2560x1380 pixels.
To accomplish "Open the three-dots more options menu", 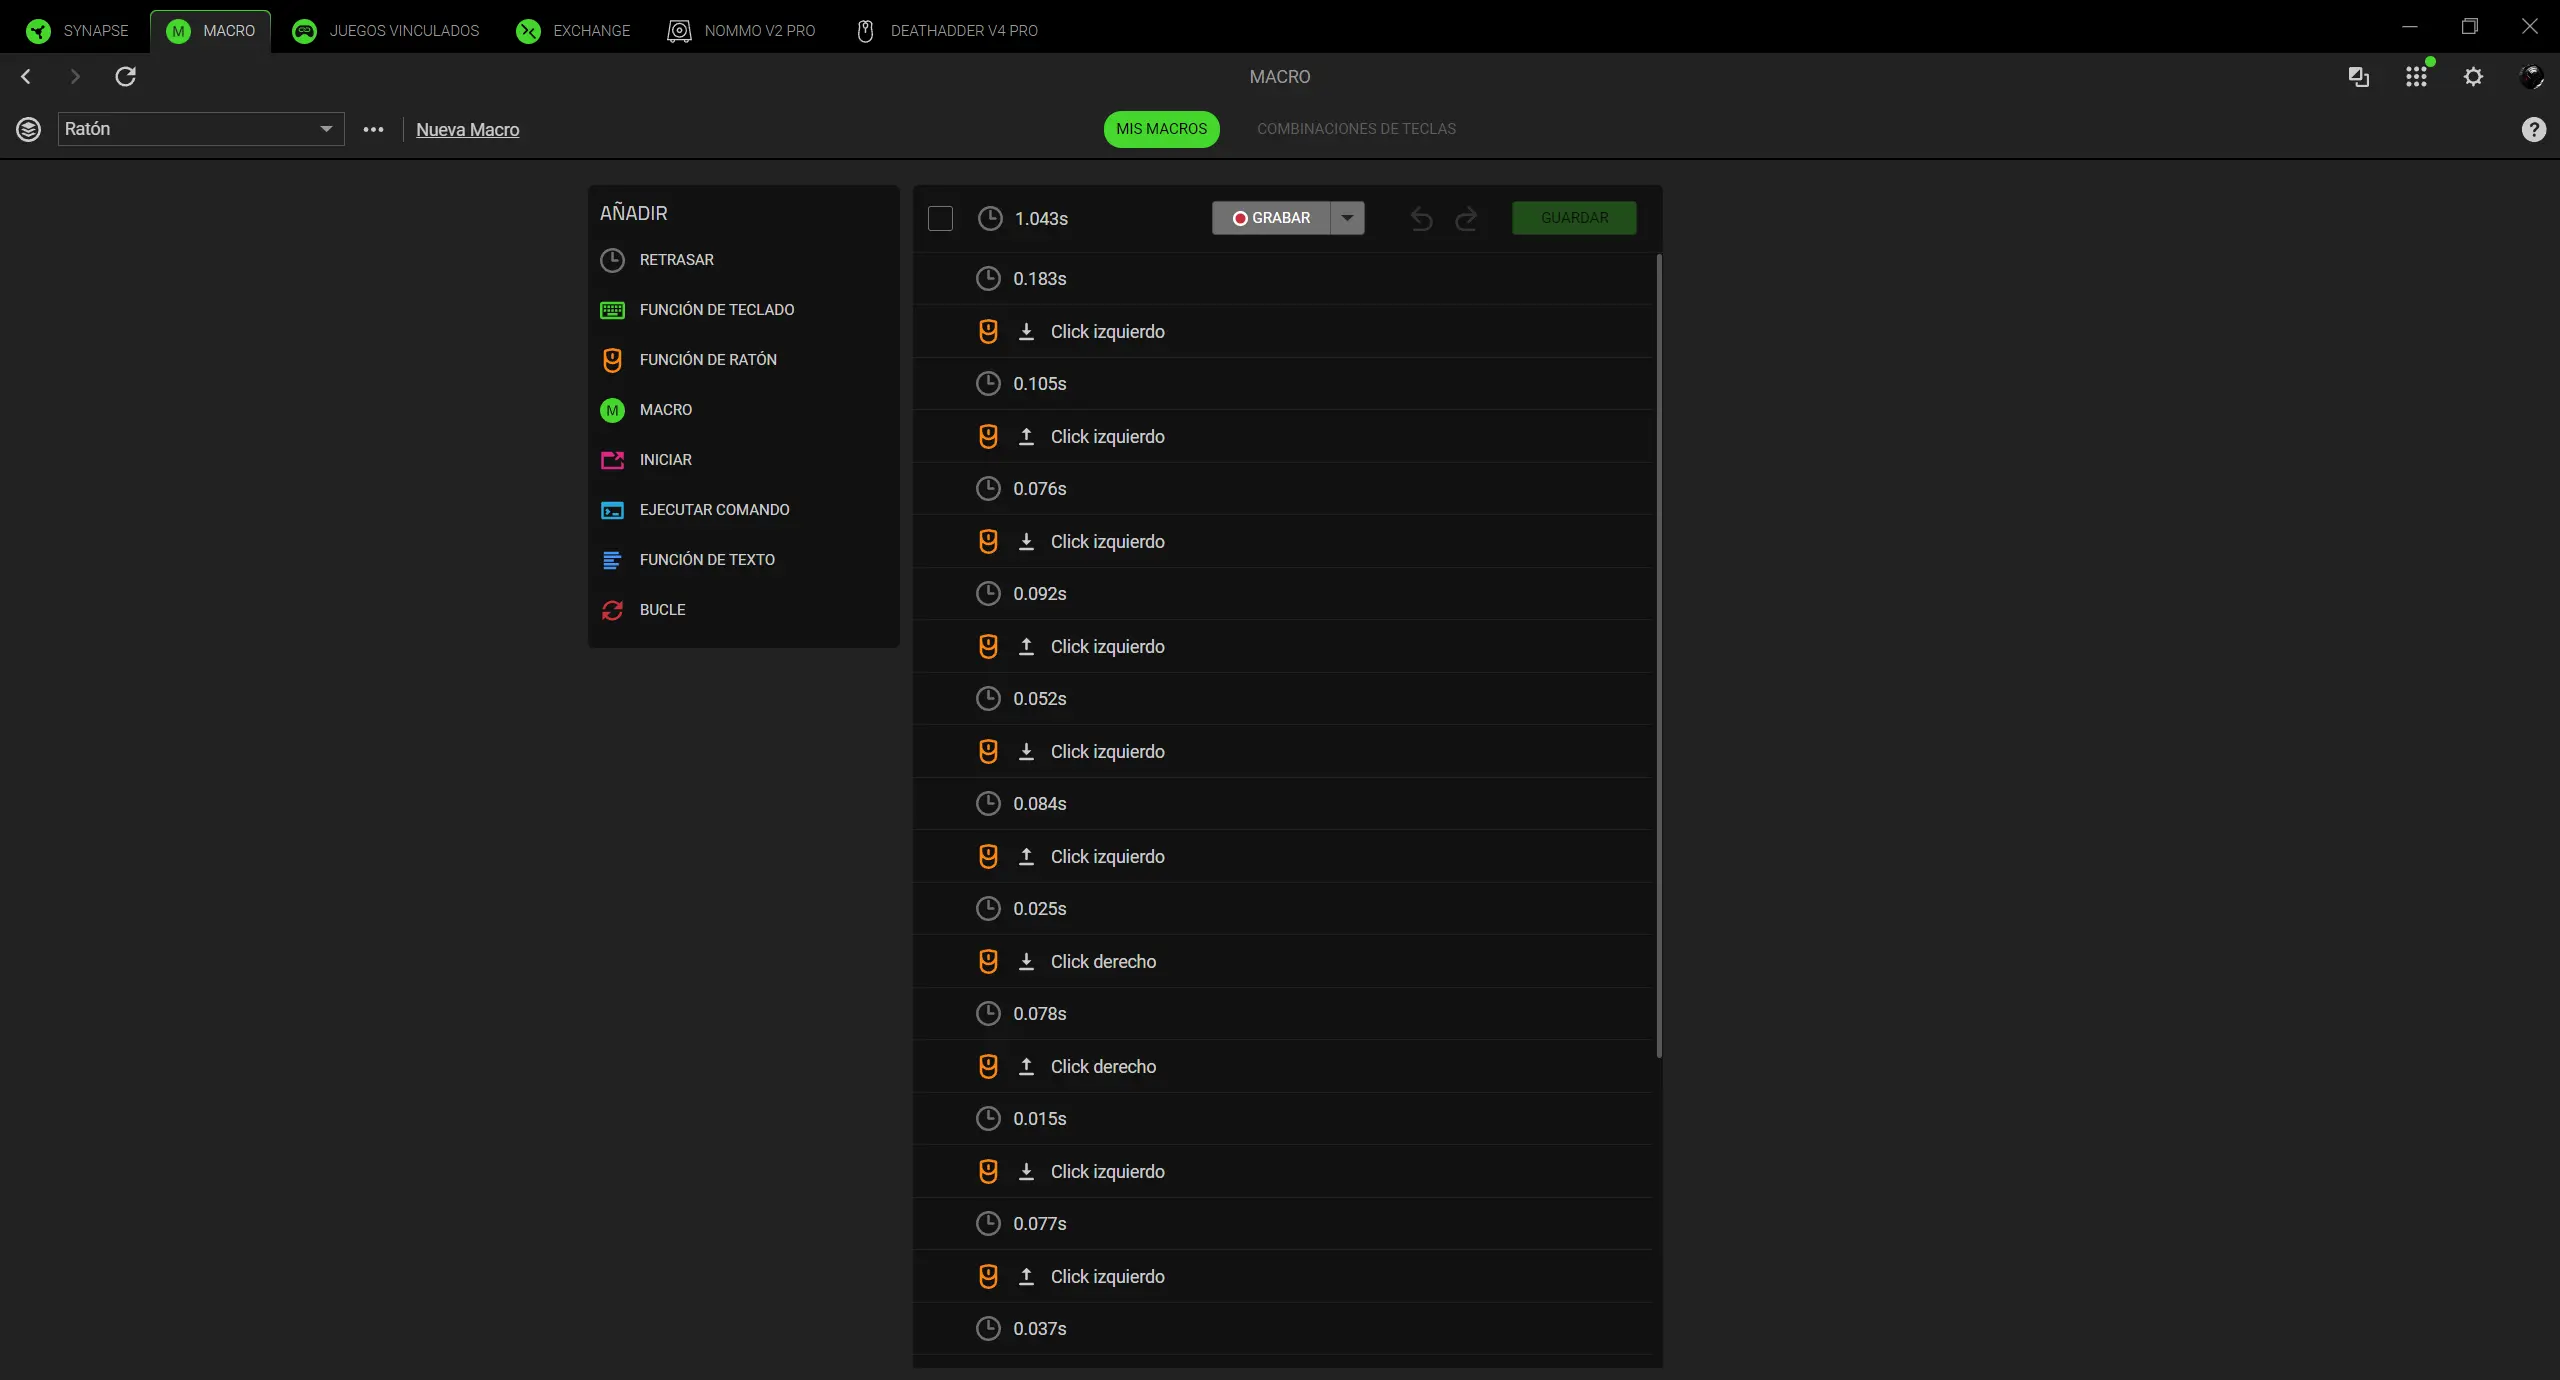I will [x=373, y=129].
